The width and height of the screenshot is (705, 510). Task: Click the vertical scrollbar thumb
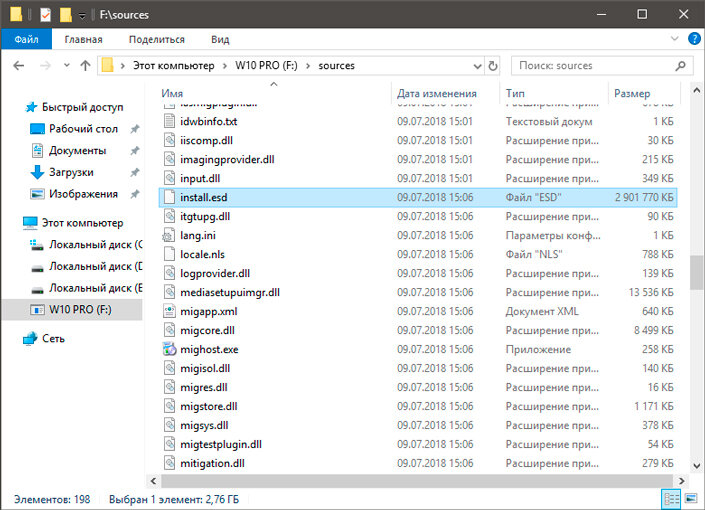click(696, 273)
